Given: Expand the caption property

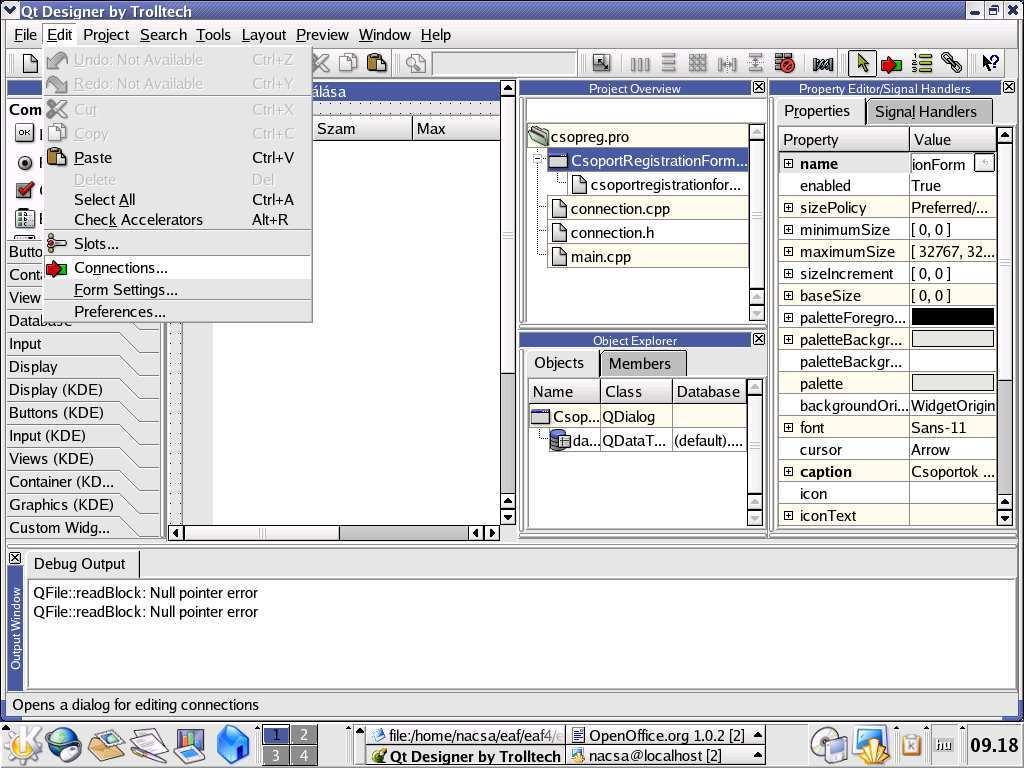Looking at the screenshot, I should pyautogui.click(x=788, y=471).
